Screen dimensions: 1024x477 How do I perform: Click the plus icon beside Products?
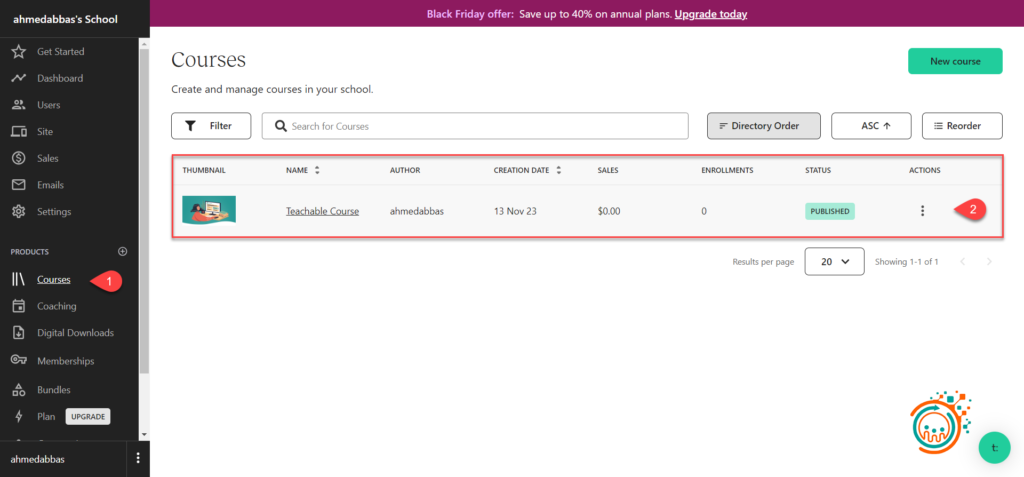coord(123,252)
